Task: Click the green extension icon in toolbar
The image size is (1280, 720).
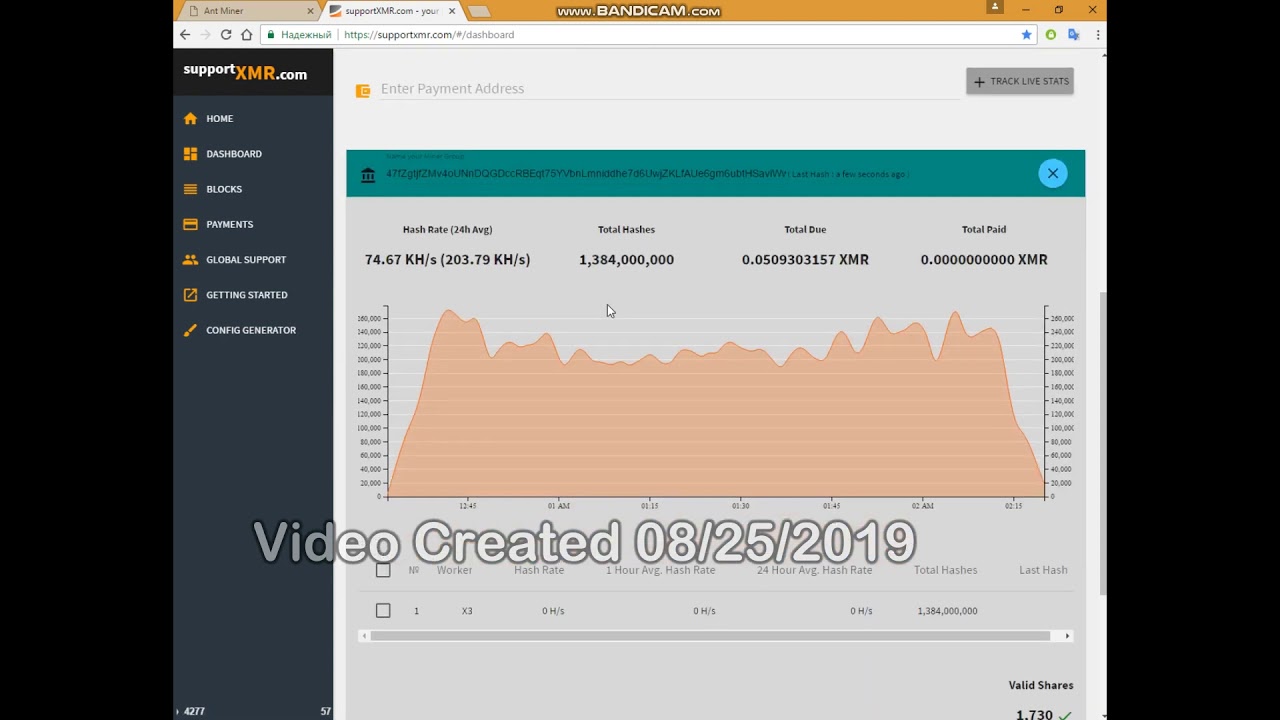Action: [x=1050, y=34]
